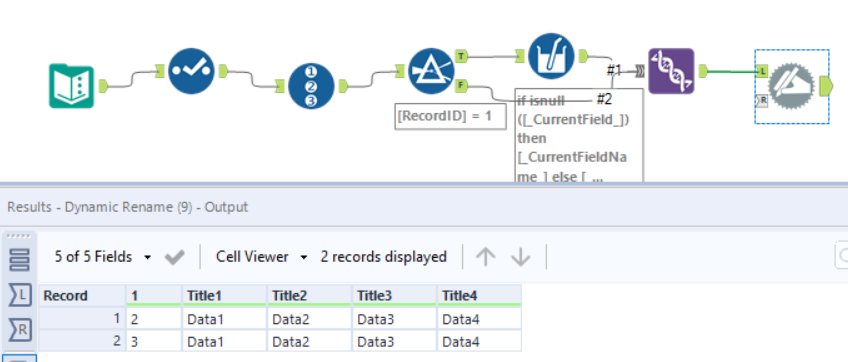Select the Data4 cell in record 2
Screen dimensions: 848x362
click(480, 342)
